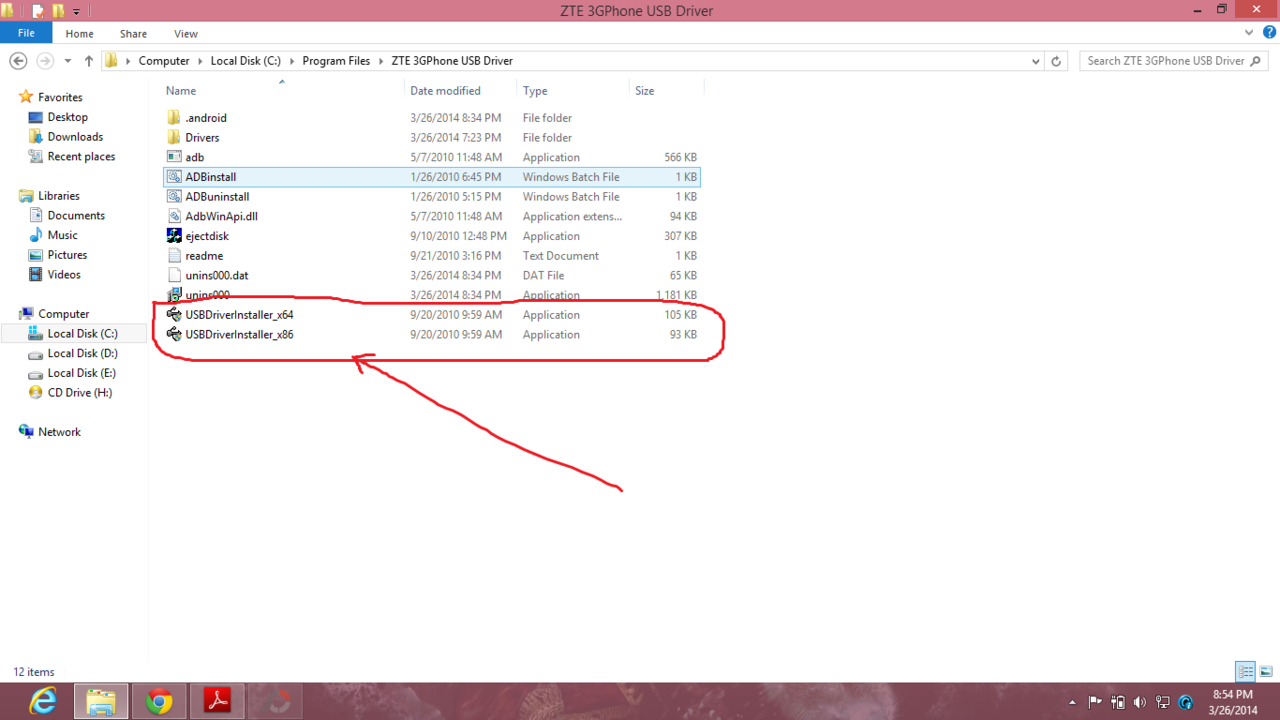Open the network icon in system tray
1280x720 pixels.
coord(1162,702)
